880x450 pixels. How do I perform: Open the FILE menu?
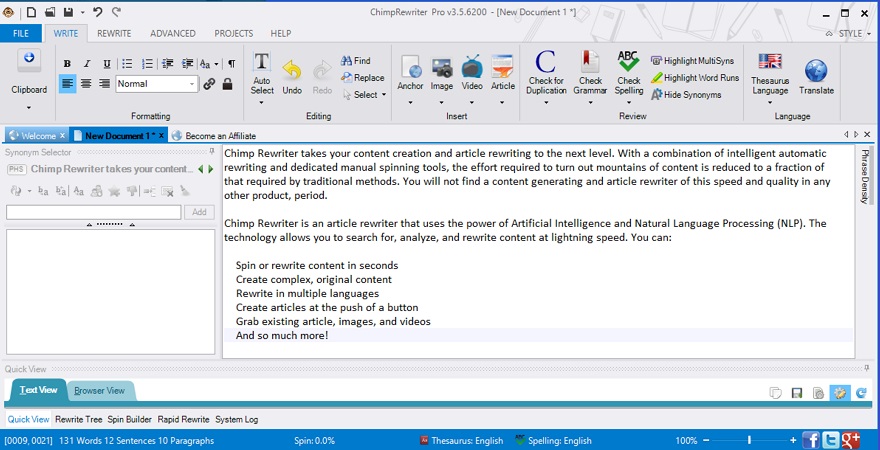(21, 33)
